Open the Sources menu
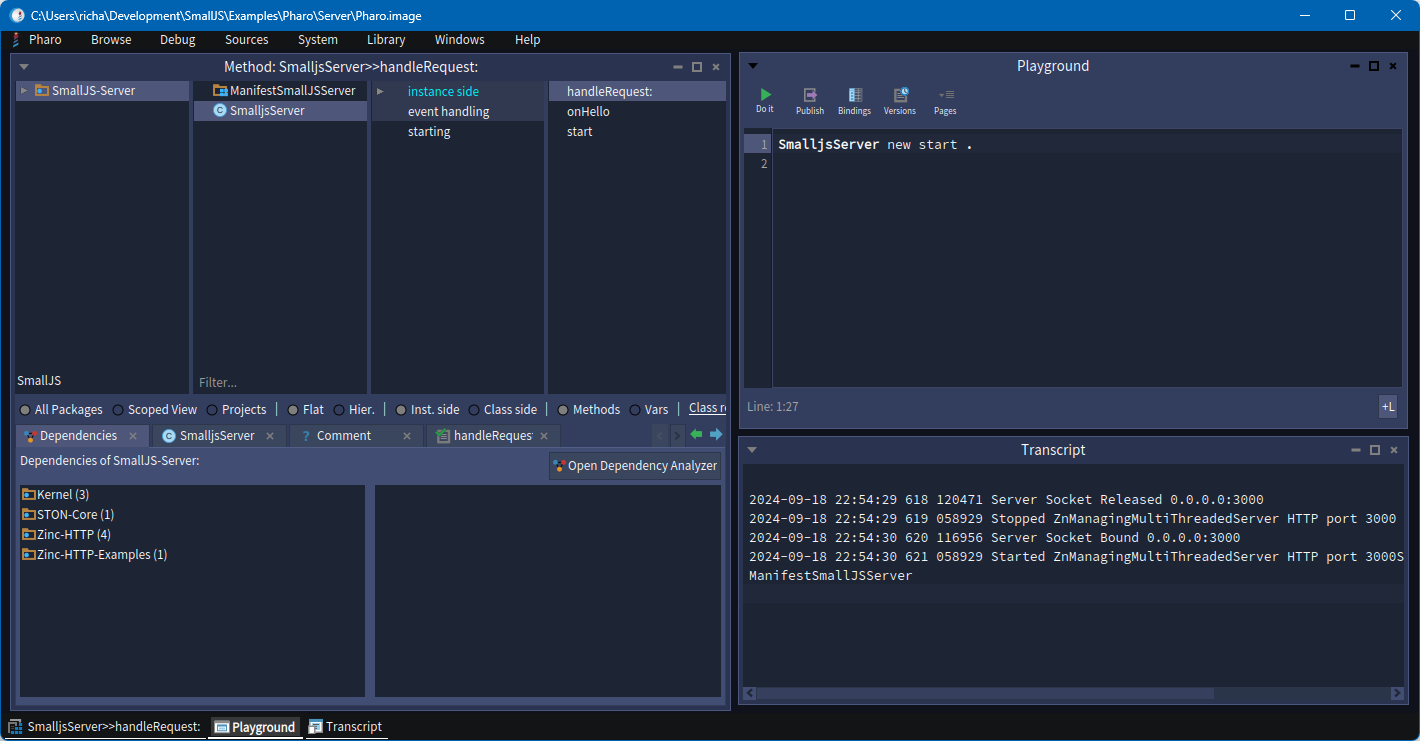This screenshot has width=1420, height=741. (x=247, y=40)
